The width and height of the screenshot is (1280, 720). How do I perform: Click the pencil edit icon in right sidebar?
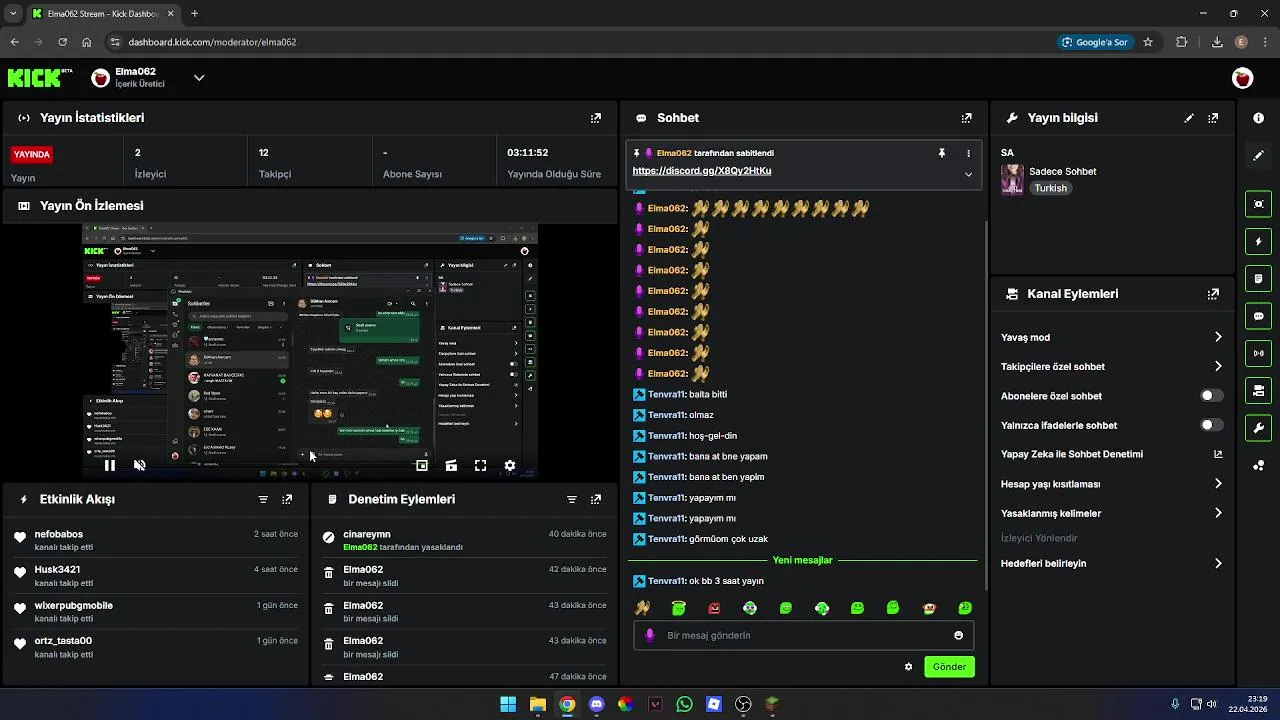click(1258, 155)
